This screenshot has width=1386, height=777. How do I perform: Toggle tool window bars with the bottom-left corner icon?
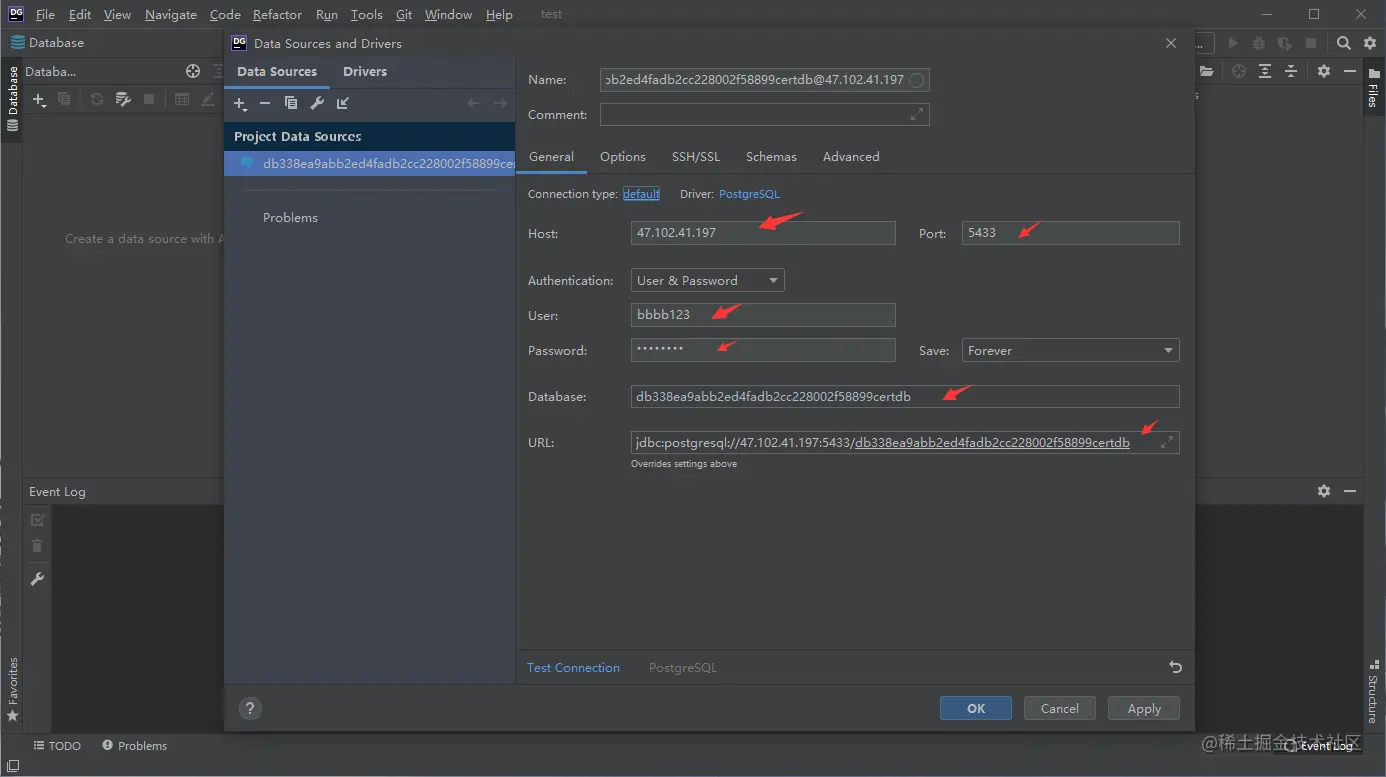pos(13,766)
